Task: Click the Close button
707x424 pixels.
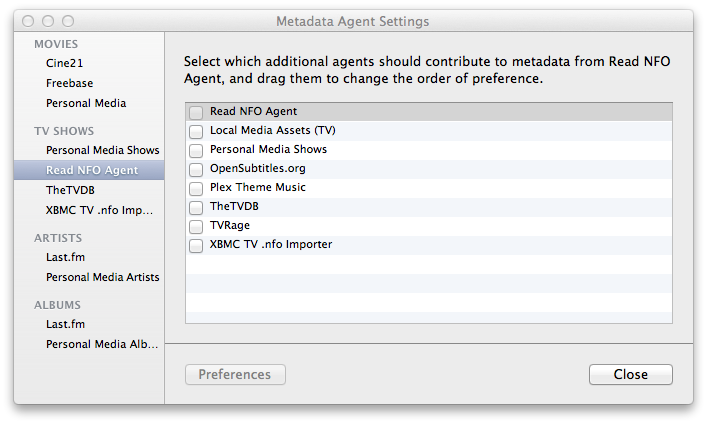Action: point(630,375)
